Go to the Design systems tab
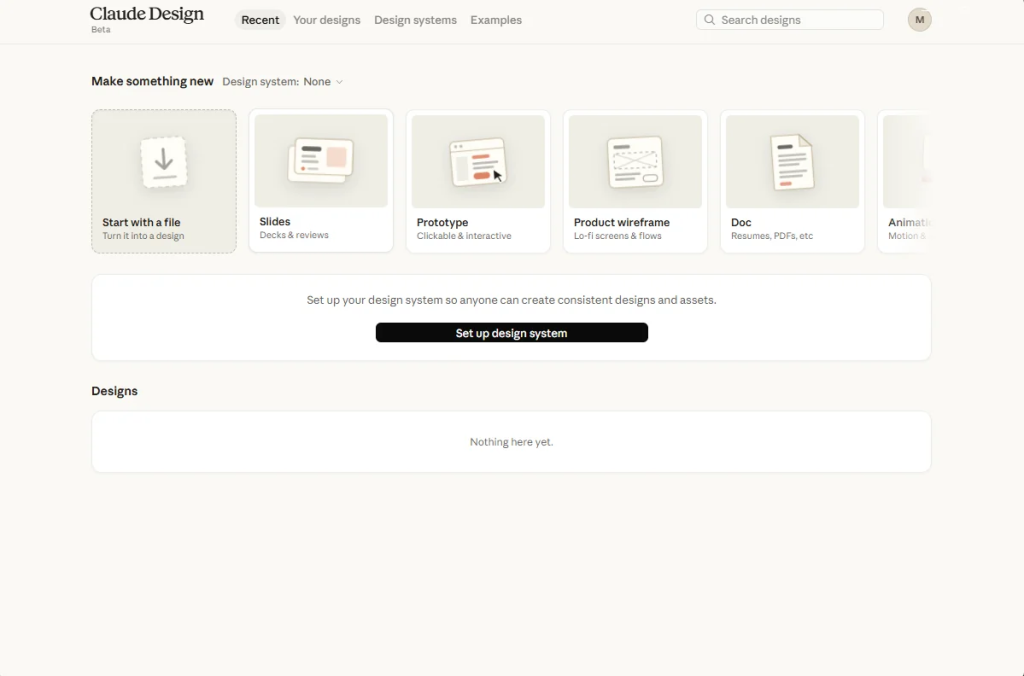This screenshot has height=676, width=1024. tap(415, 20)
